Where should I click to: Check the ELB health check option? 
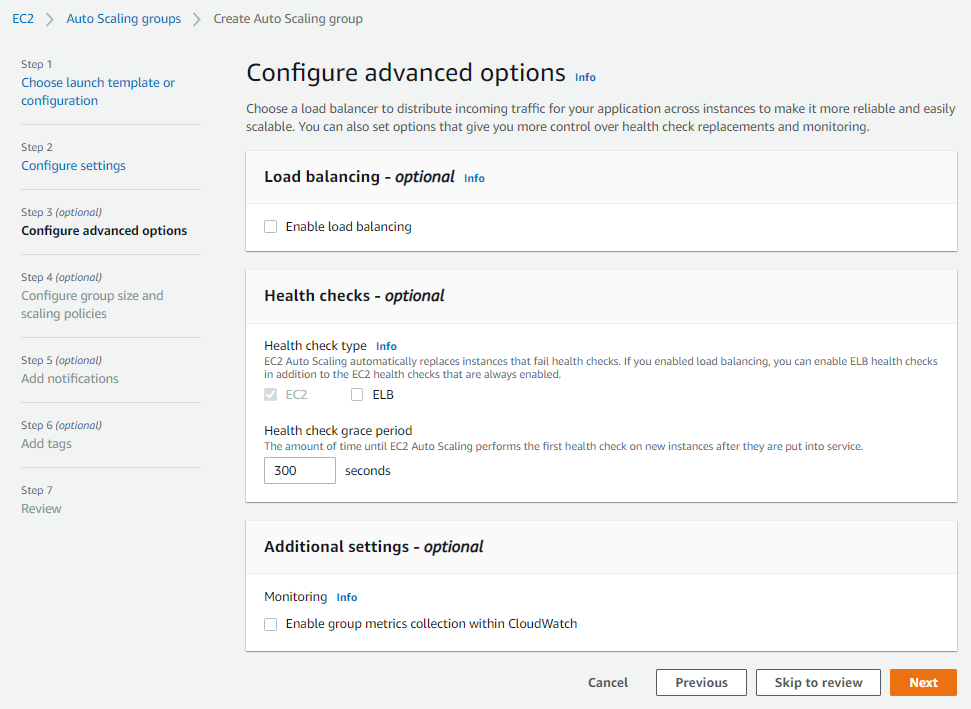click(x=357, y=394)
